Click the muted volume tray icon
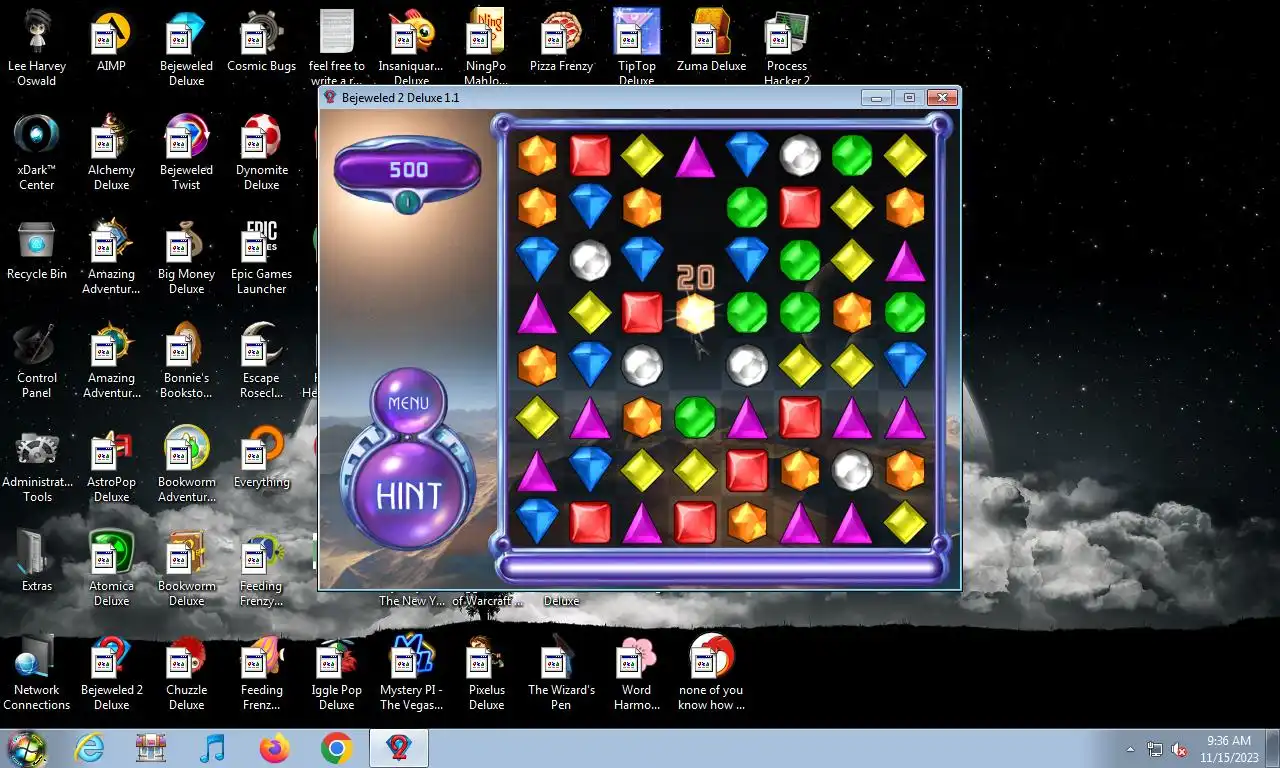This screenshot has height=768, width=1280. (1179, 749)
